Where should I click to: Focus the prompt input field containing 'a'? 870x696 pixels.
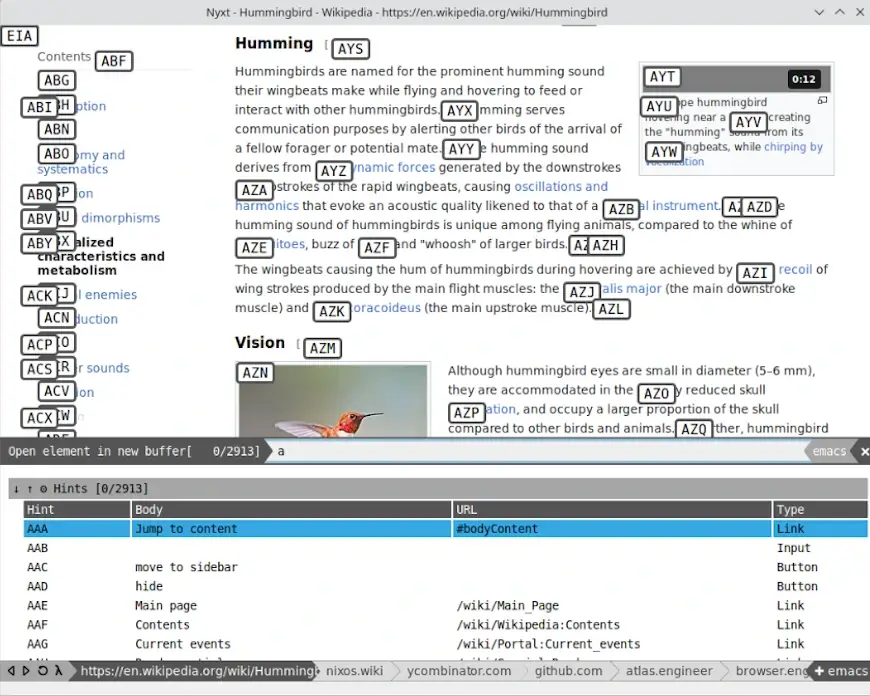click(x=540, y=451)
